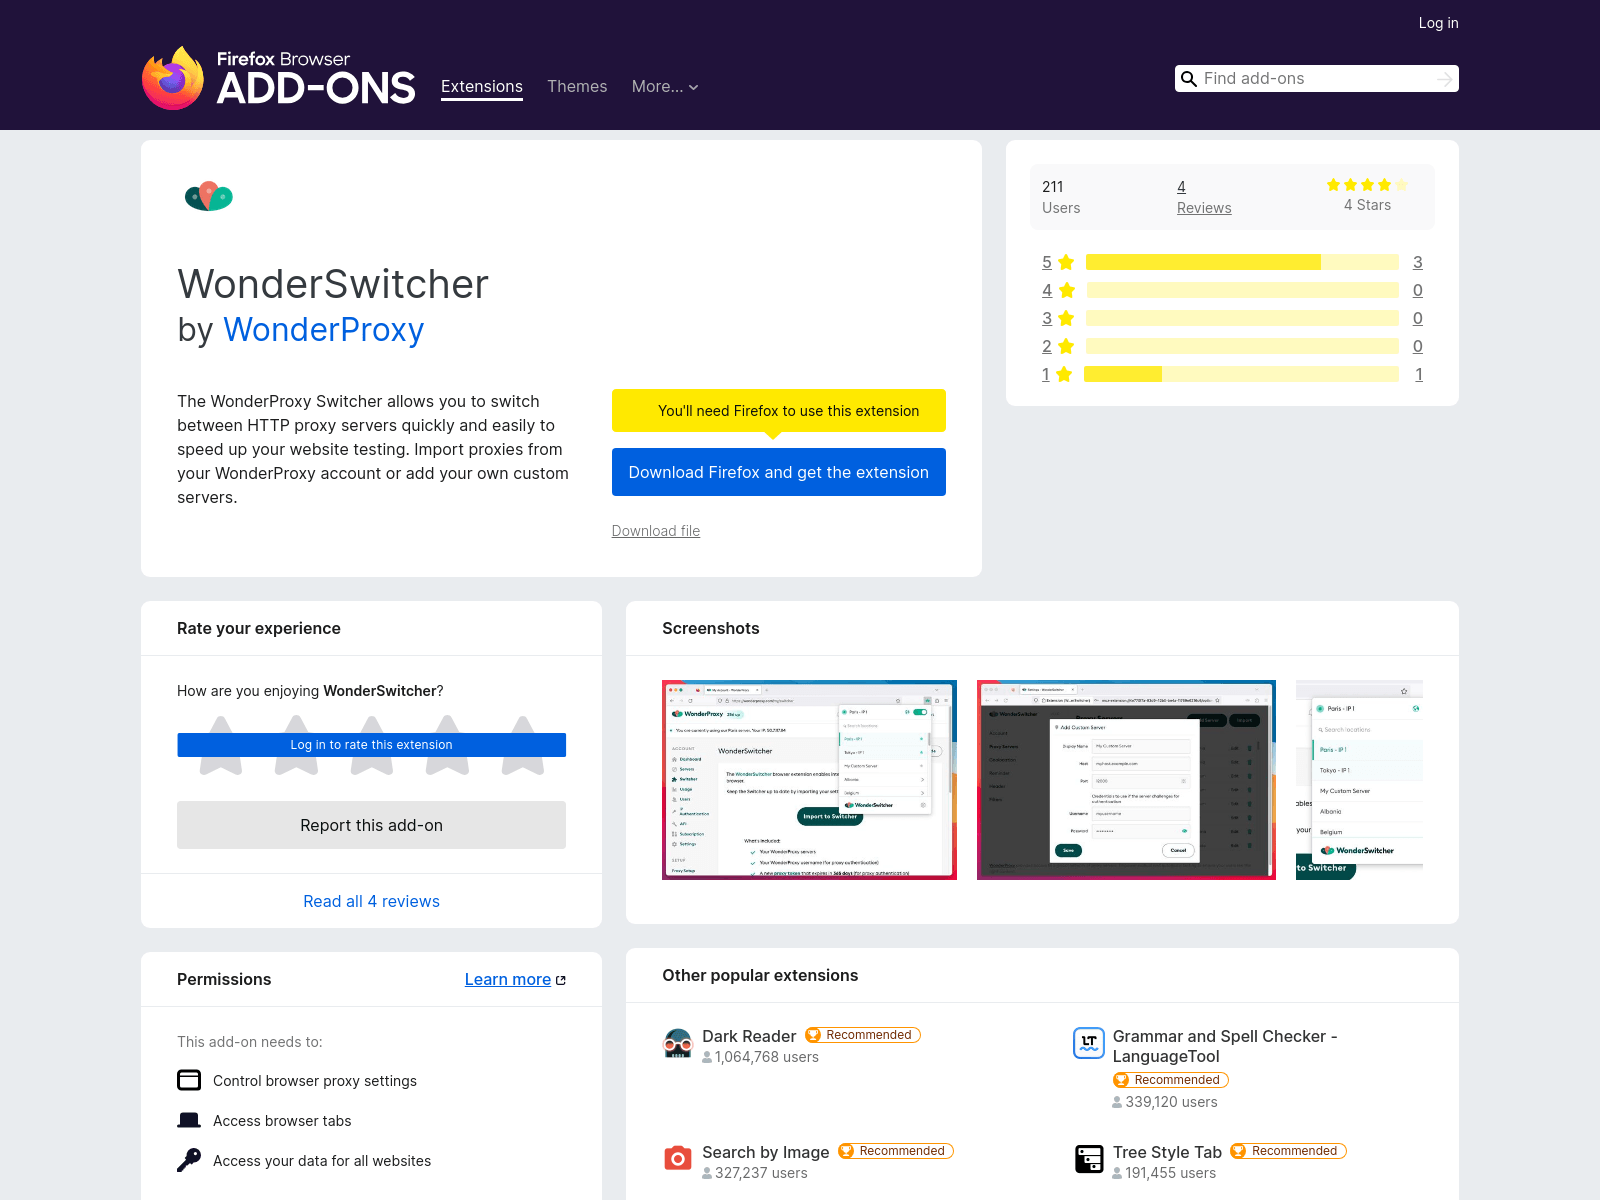Click the star icon on the 4-star row
This screenshot has height=1200, width=1600.
click(x=1067, y=290)
